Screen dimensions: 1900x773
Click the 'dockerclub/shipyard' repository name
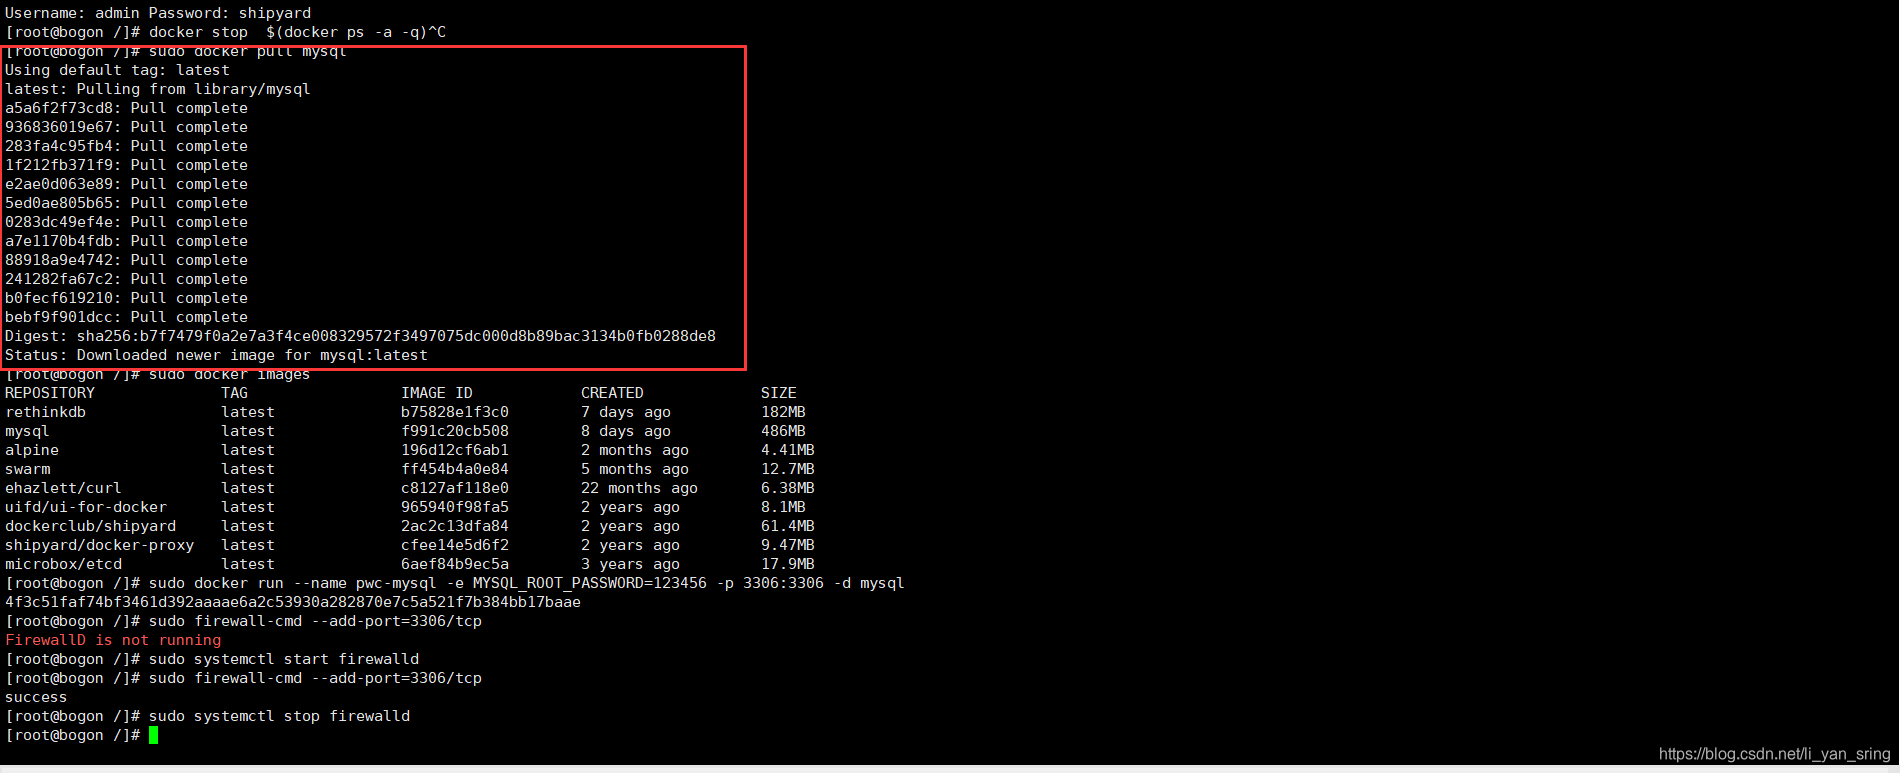tap(90, 526)
